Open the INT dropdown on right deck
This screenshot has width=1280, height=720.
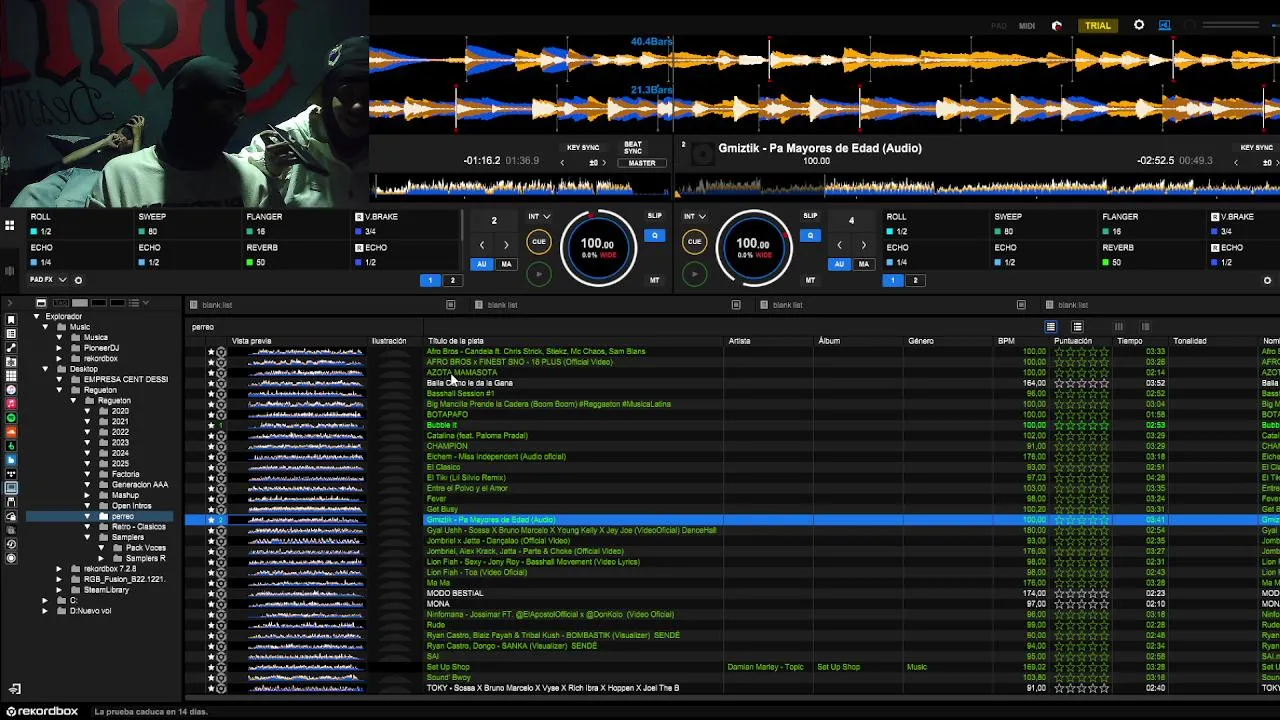point(695,216)
